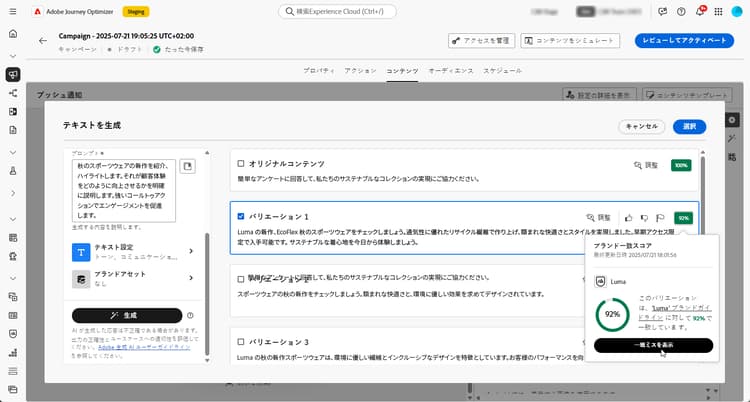Open the app switcher grid icon
The height and width of the screenshot is (402, 750).
718,11
